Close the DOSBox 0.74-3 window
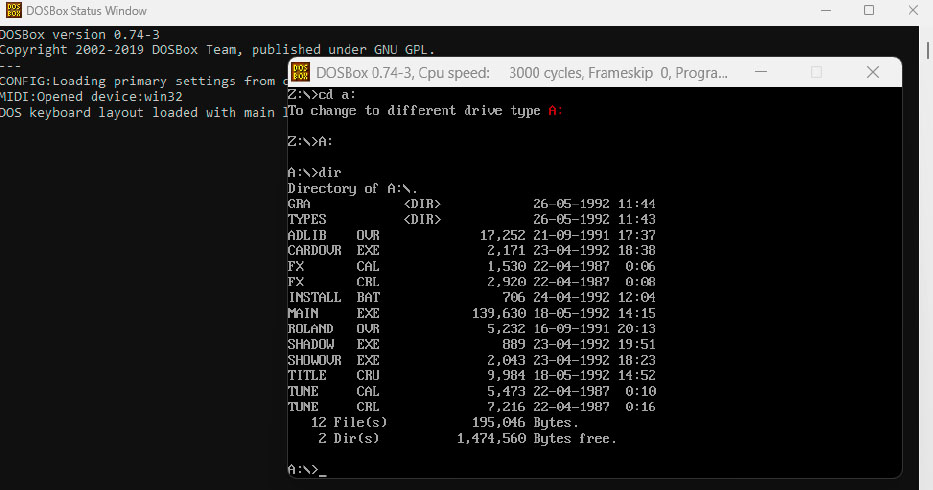Image resolution: width=933 pixels, height=490 pixels. tap(873, 72)
